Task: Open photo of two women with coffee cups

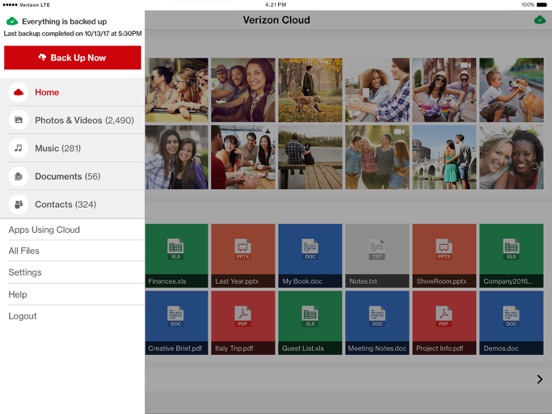Action: click(377, 90)
